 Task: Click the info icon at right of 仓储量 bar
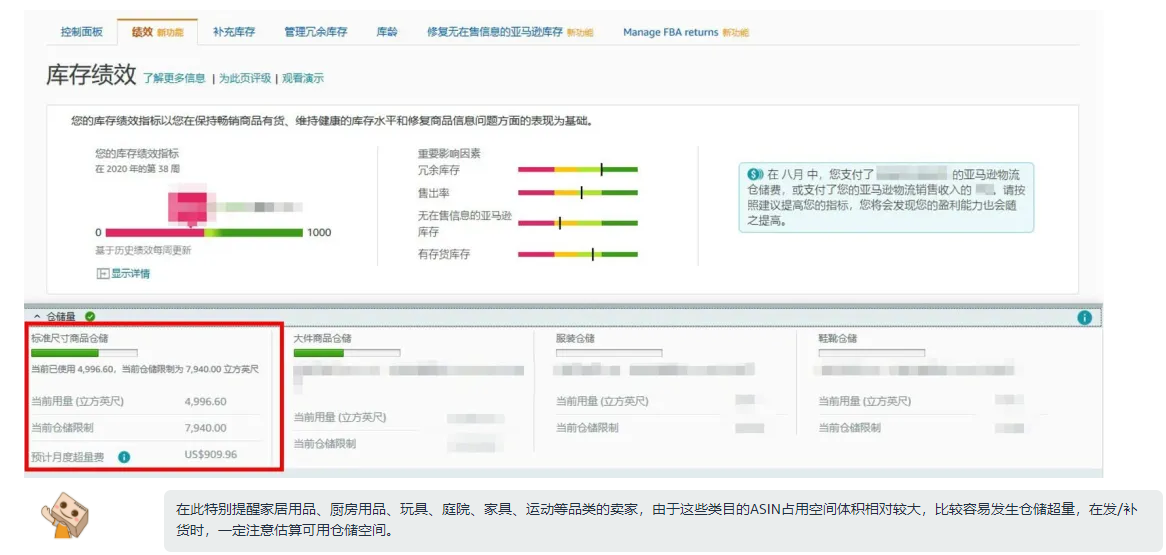tap(1084, 318)
